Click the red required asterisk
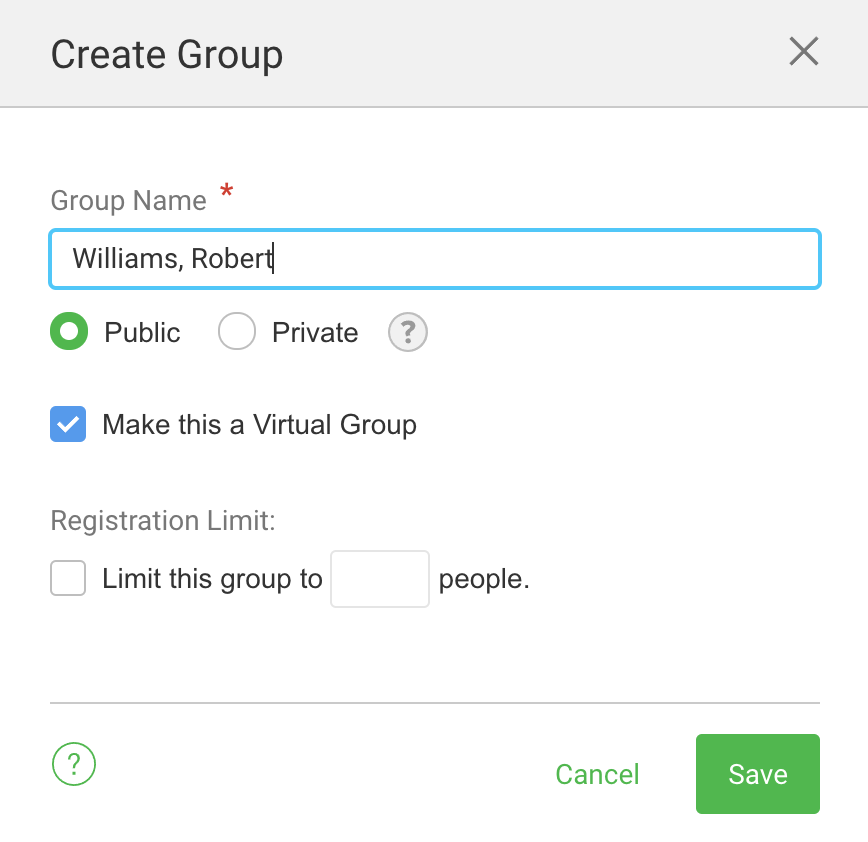 tap(227, 192)
